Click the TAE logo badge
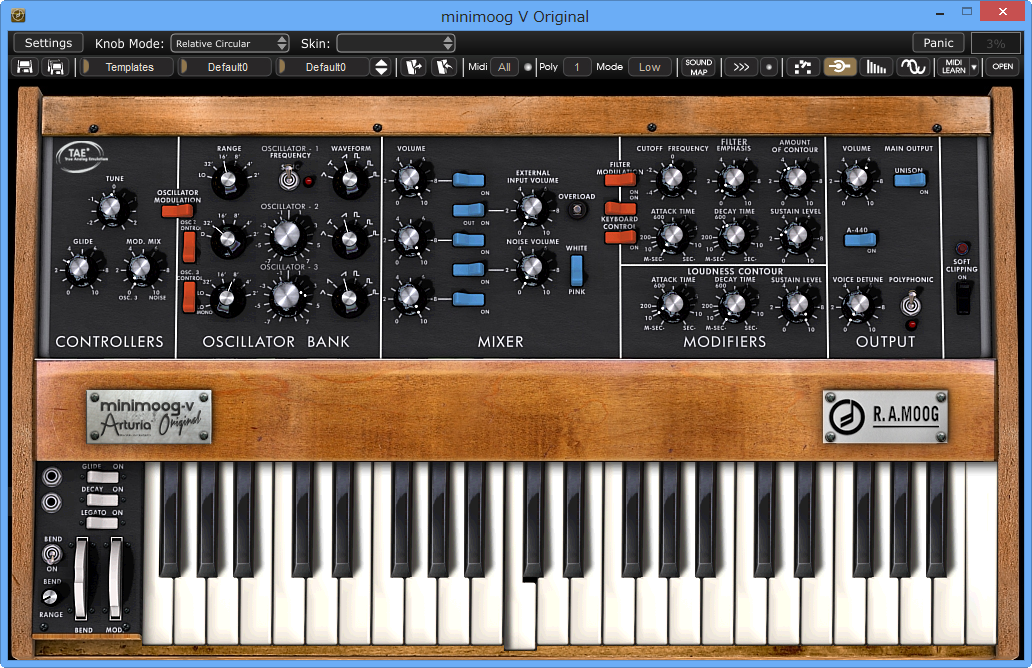The width and height of the screenshot is (1032, 668). pos(80,157)
